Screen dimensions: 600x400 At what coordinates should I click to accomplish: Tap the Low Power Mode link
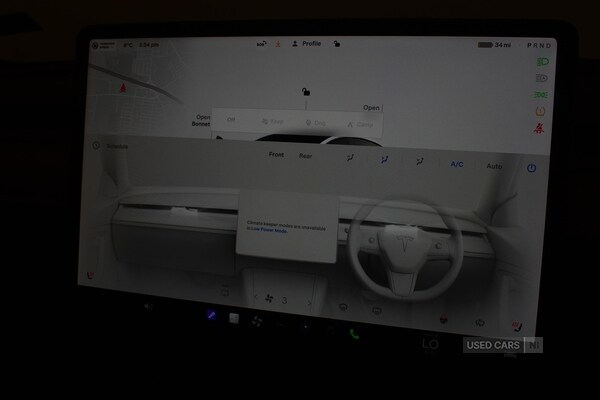tap(269, 230)
